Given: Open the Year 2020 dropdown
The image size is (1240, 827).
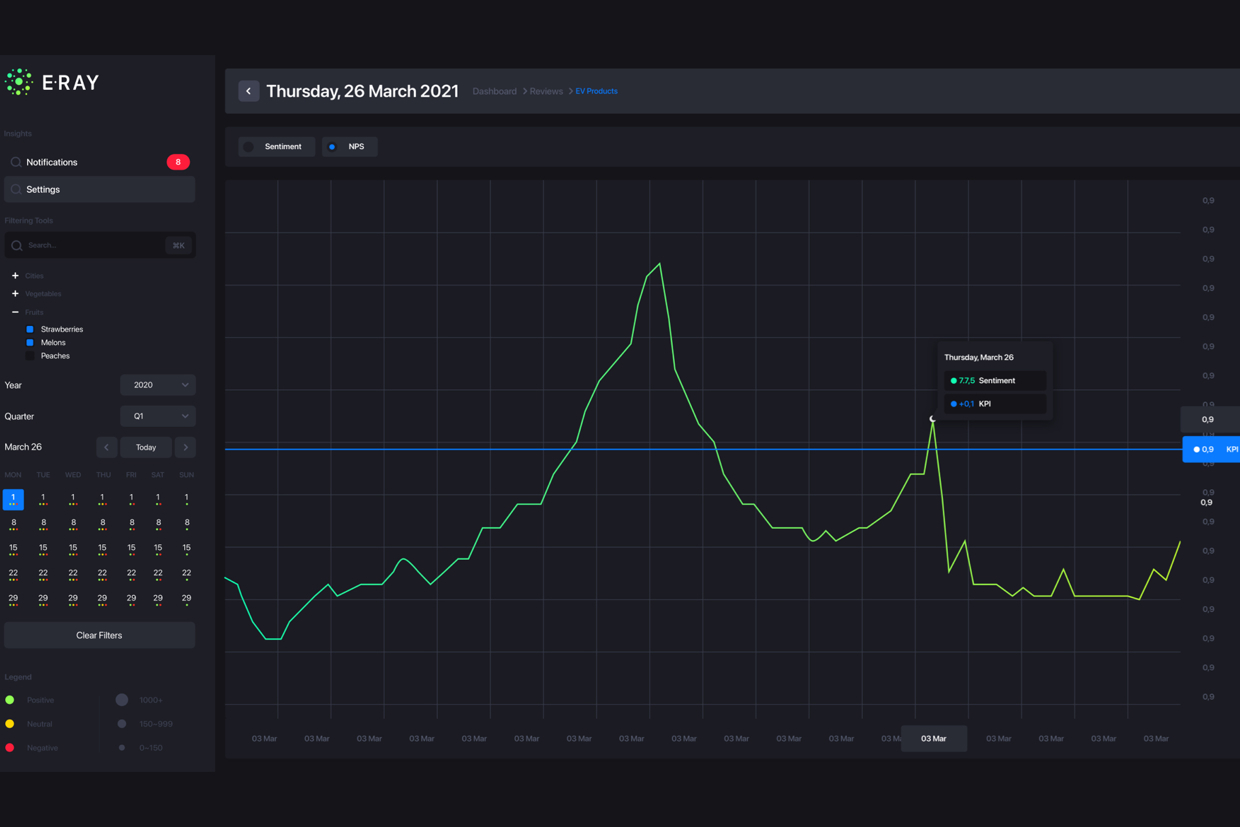Looking at the screenshot, I should point(157,385).
